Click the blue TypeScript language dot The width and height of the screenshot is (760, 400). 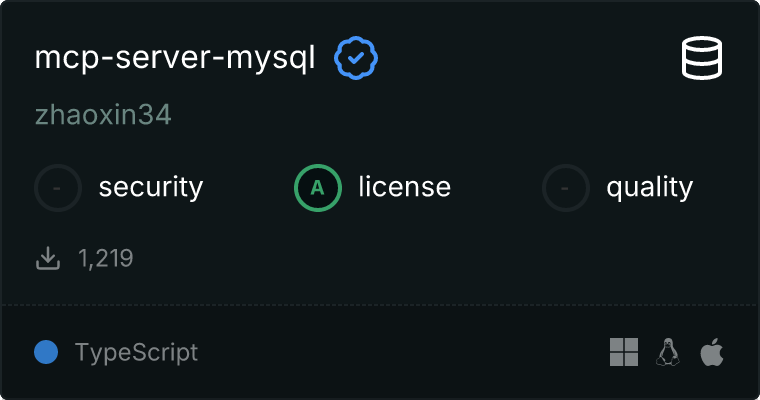(45, 352)
